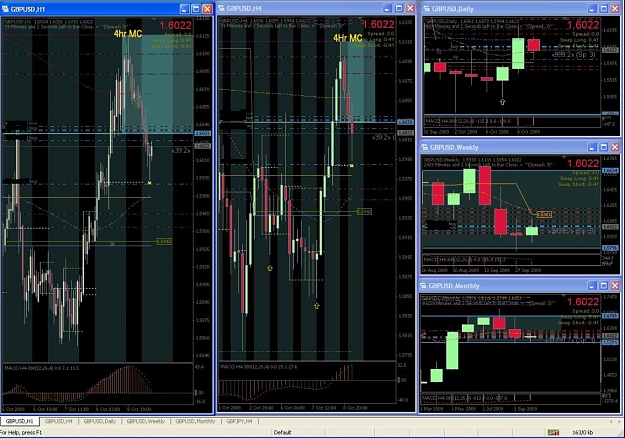Maximize the GBPUSD,H4 chart window
The height and width of the screenshot is (438, 625).
pos(399,8)
